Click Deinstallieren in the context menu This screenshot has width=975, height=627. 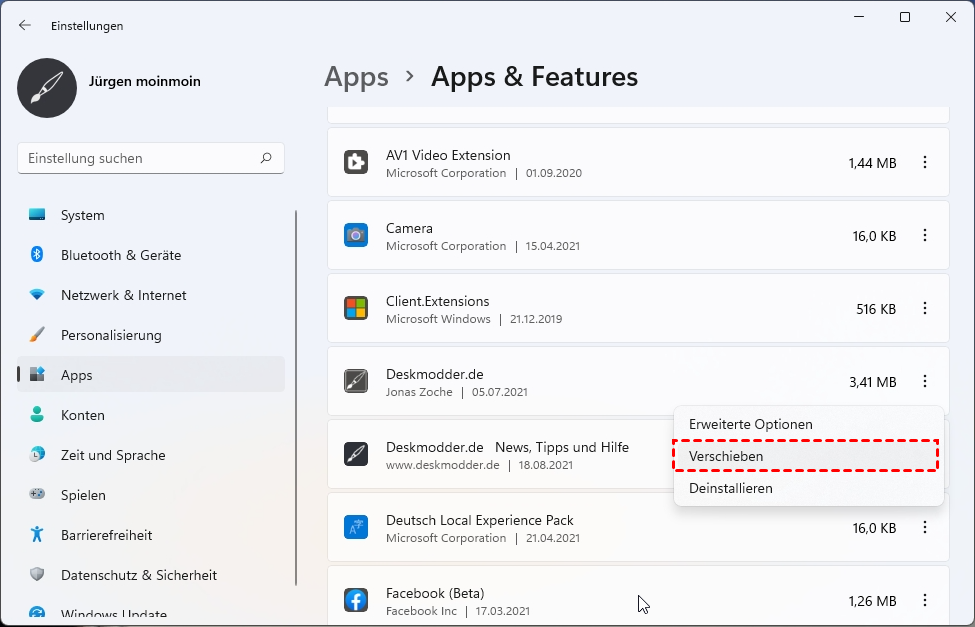pos(730,488)
